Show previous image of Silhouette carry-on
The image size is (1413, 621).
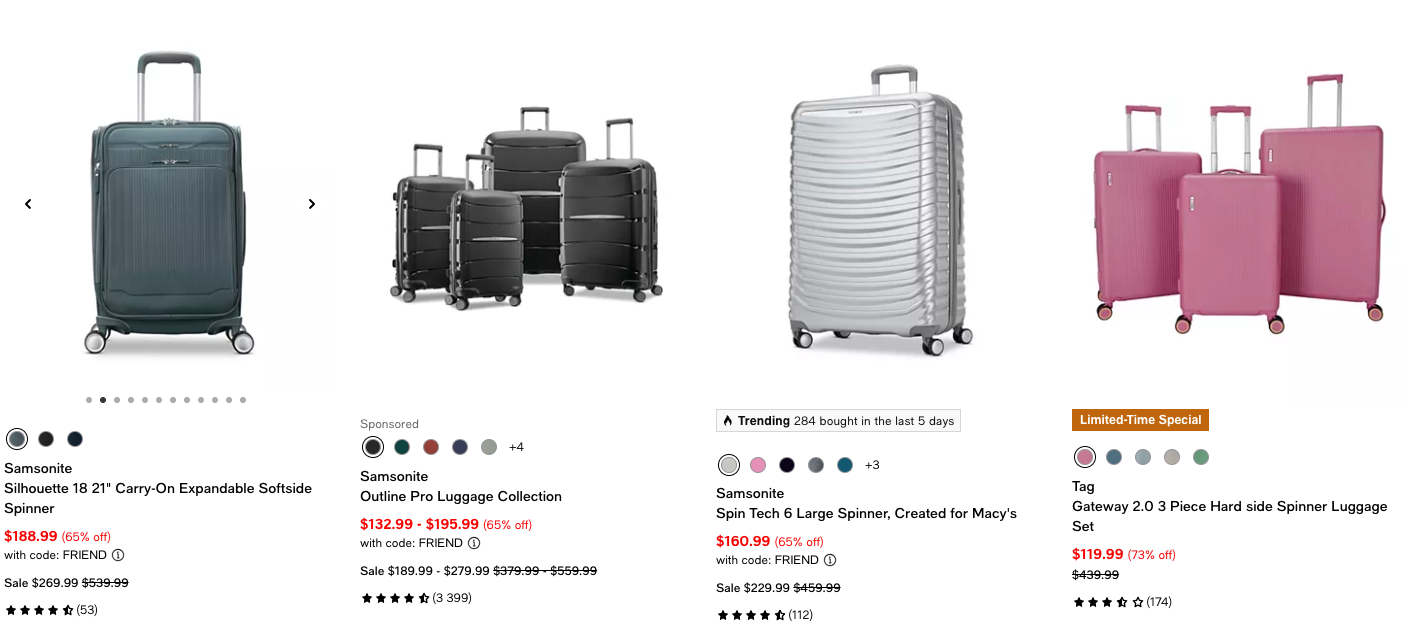pos(28,204)
